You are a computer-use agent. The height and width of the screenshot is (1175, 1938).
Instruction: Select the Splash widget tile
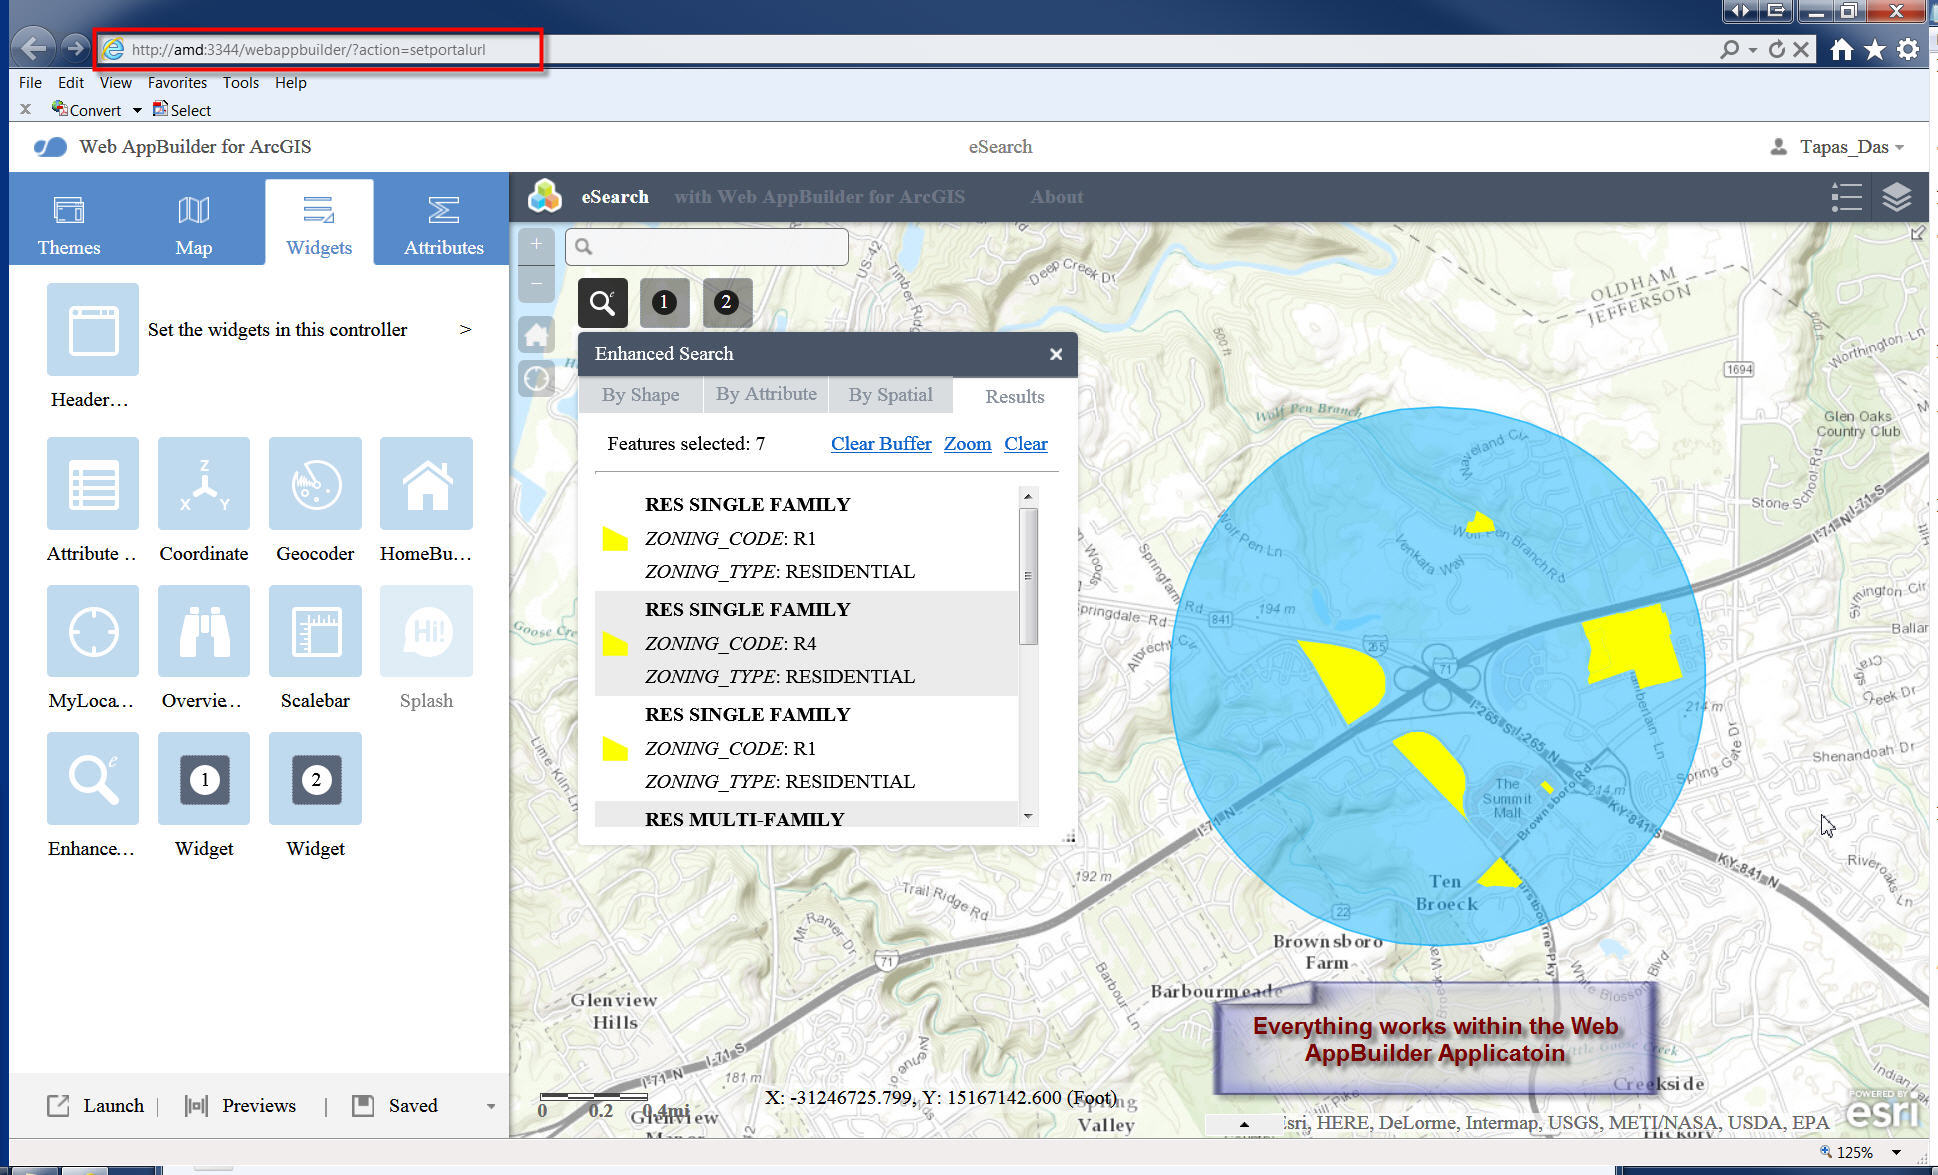tap(426, 631)
